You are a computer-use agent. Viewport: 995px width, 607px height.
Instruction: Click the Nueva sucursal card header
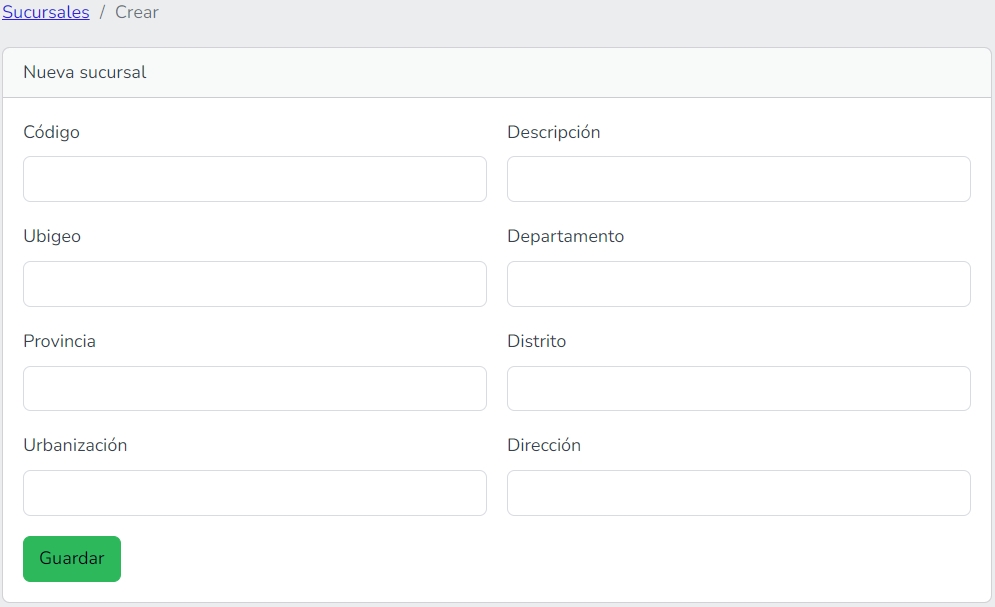pos(85,73)
